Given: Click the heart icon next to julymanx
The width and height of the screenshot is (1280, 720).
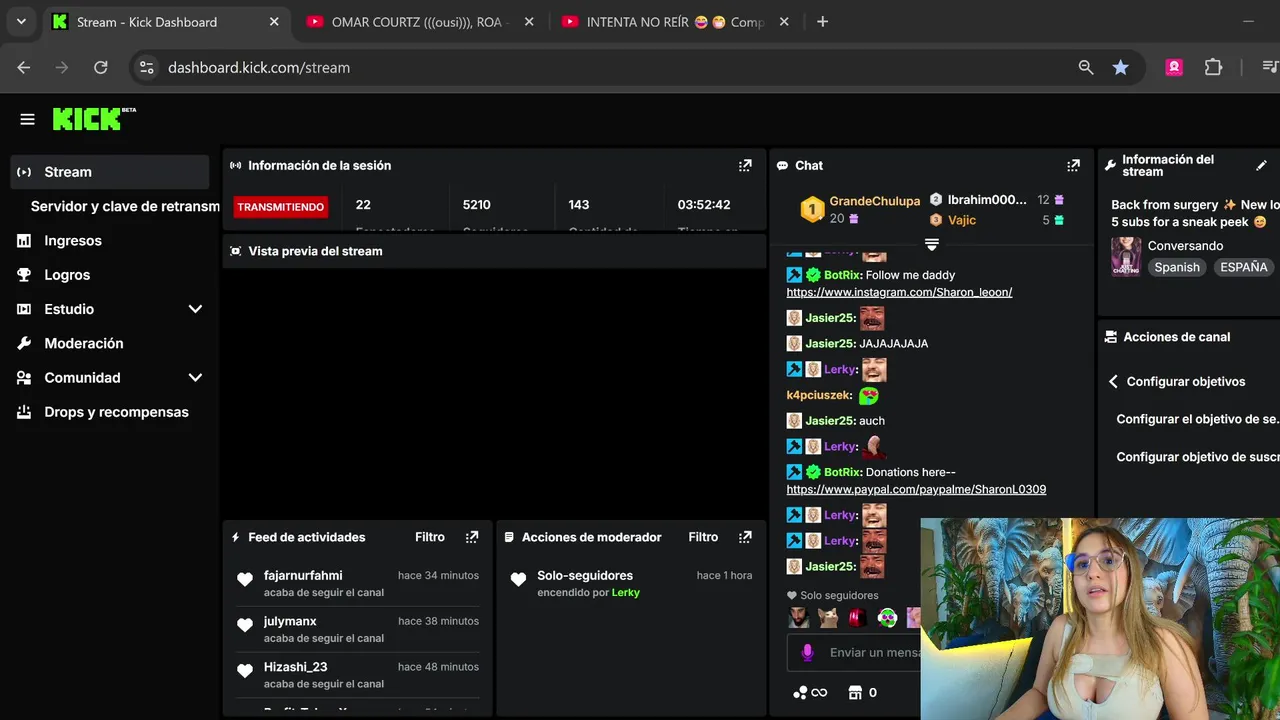Looking at the screenshot, I should [245, 626].
